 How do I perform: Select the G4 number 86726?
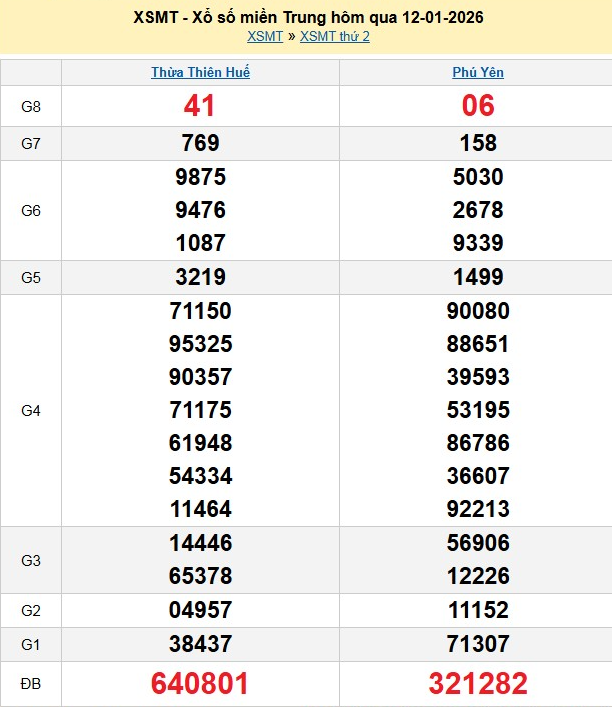click(478, 443)
